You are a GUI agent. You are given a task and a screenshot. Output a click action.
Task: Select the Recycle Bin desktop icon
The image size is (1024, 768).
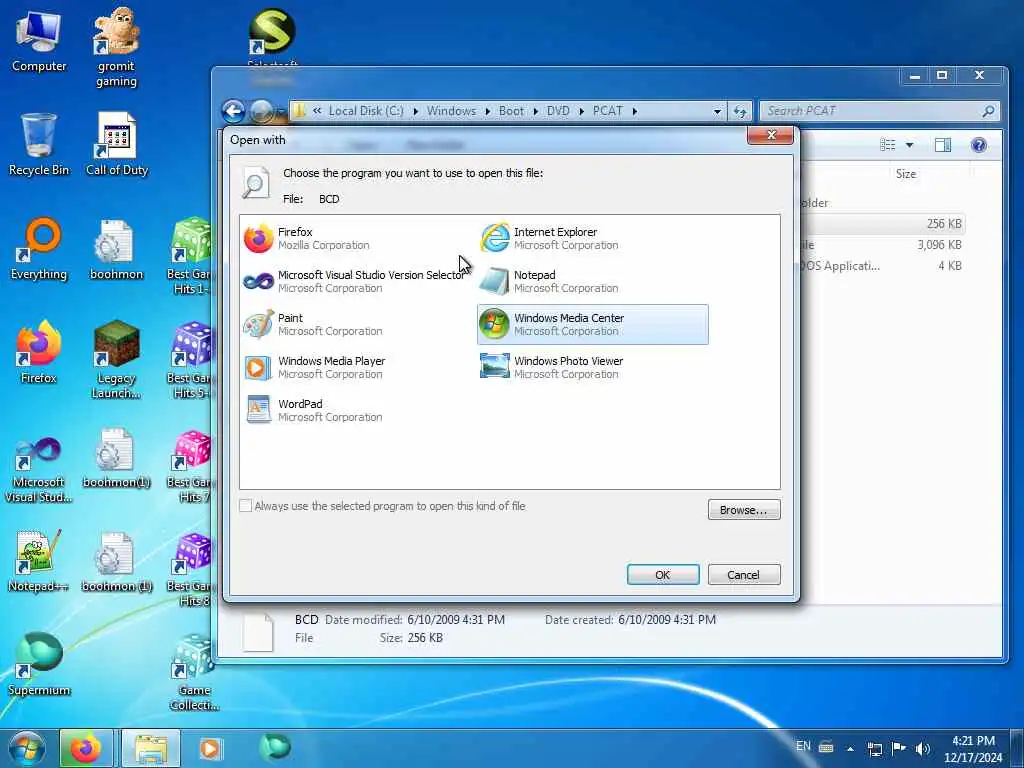(x=39, y=145)
